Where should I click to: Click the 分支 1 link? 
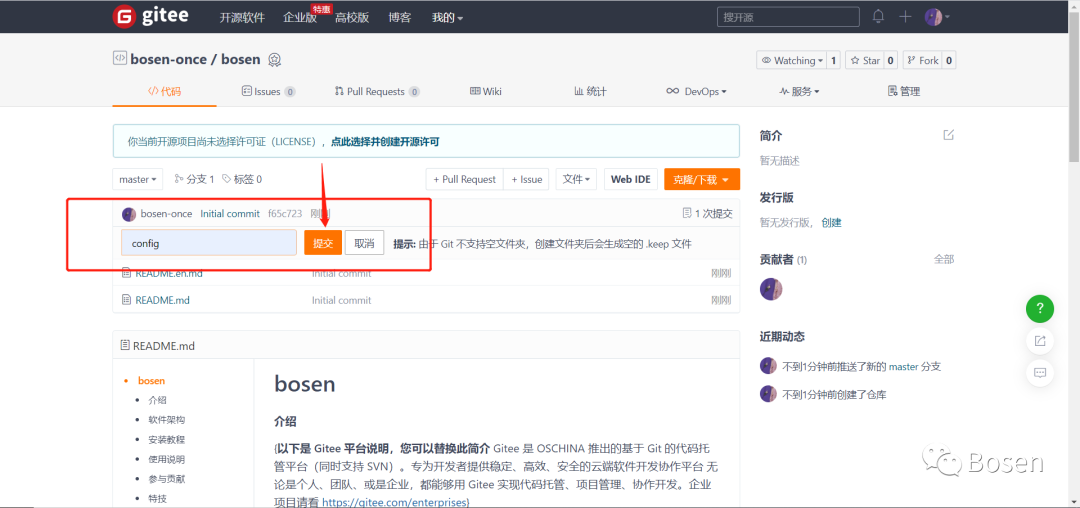[x=194, y=179]
